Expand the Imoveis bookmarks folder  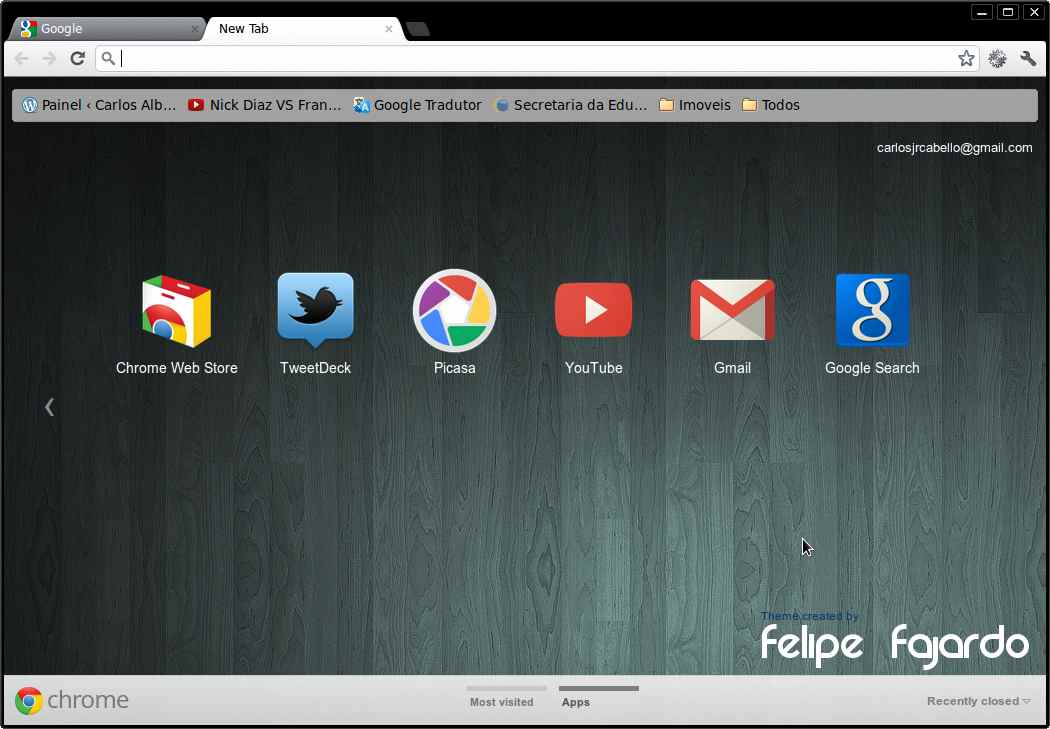pyautogui.click(x=695, y=105)
